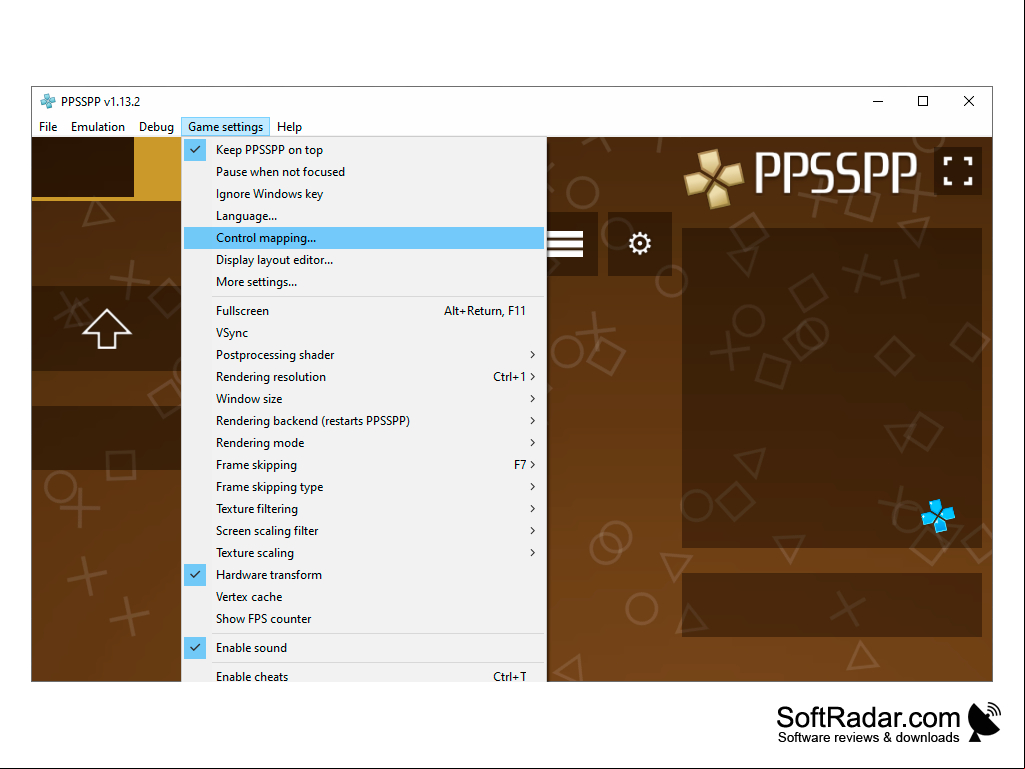Toggle VSync option

click(x=363, y=333)
